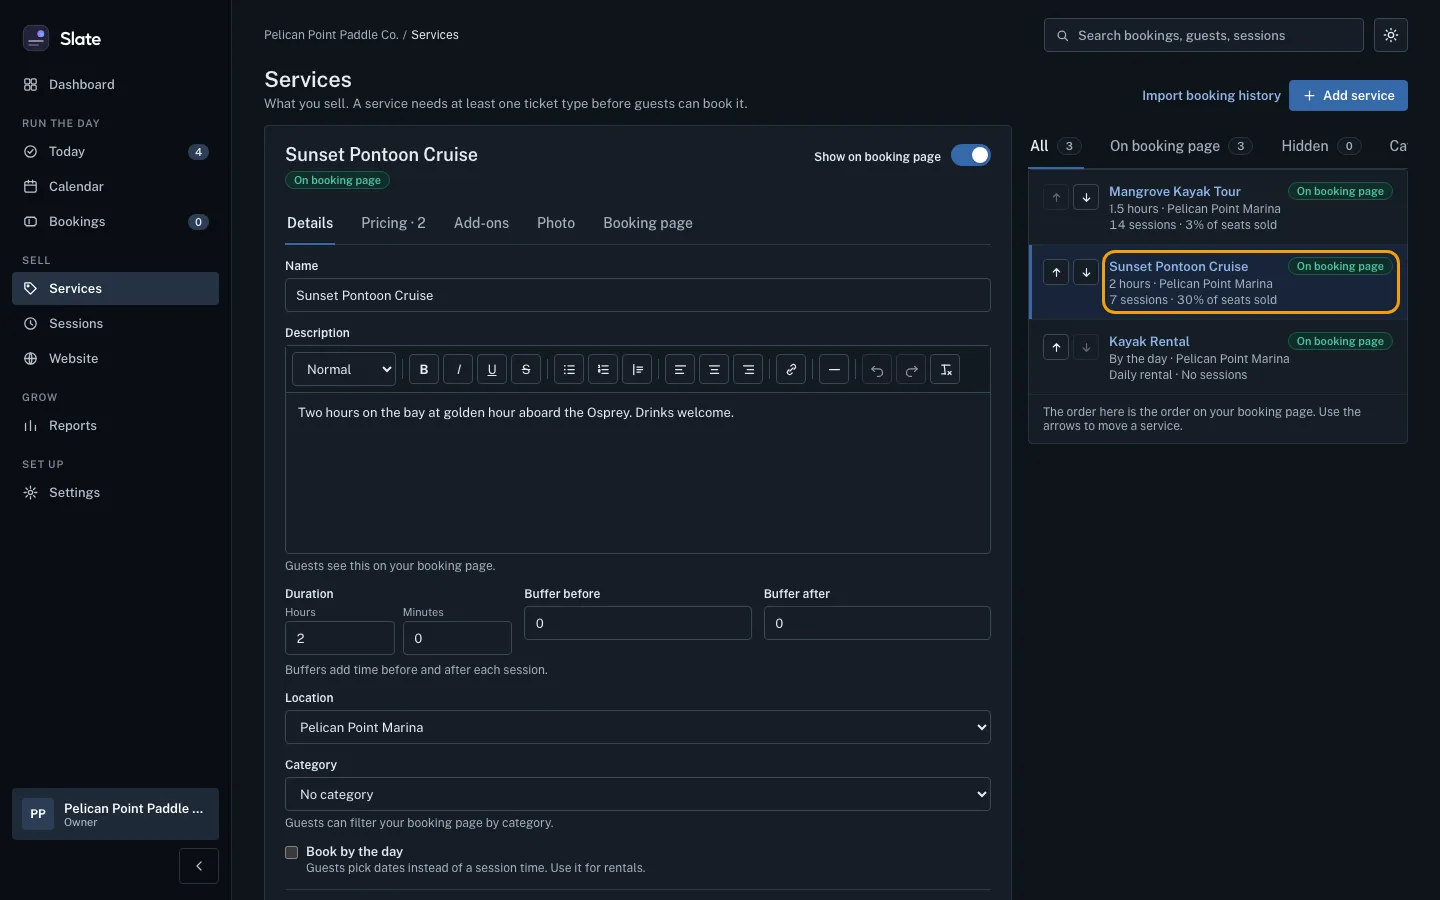Move Sunset Pontoon Cruise up in order

pos(1056,272)
